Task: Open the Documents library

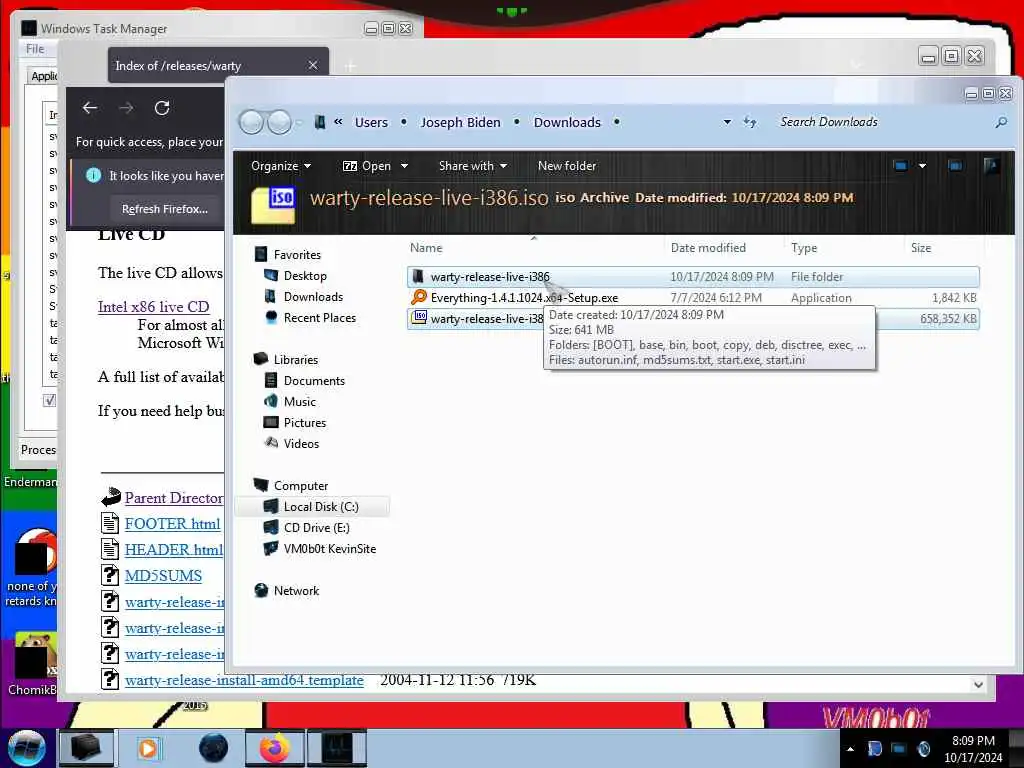Action: click(x=313, y=381)
